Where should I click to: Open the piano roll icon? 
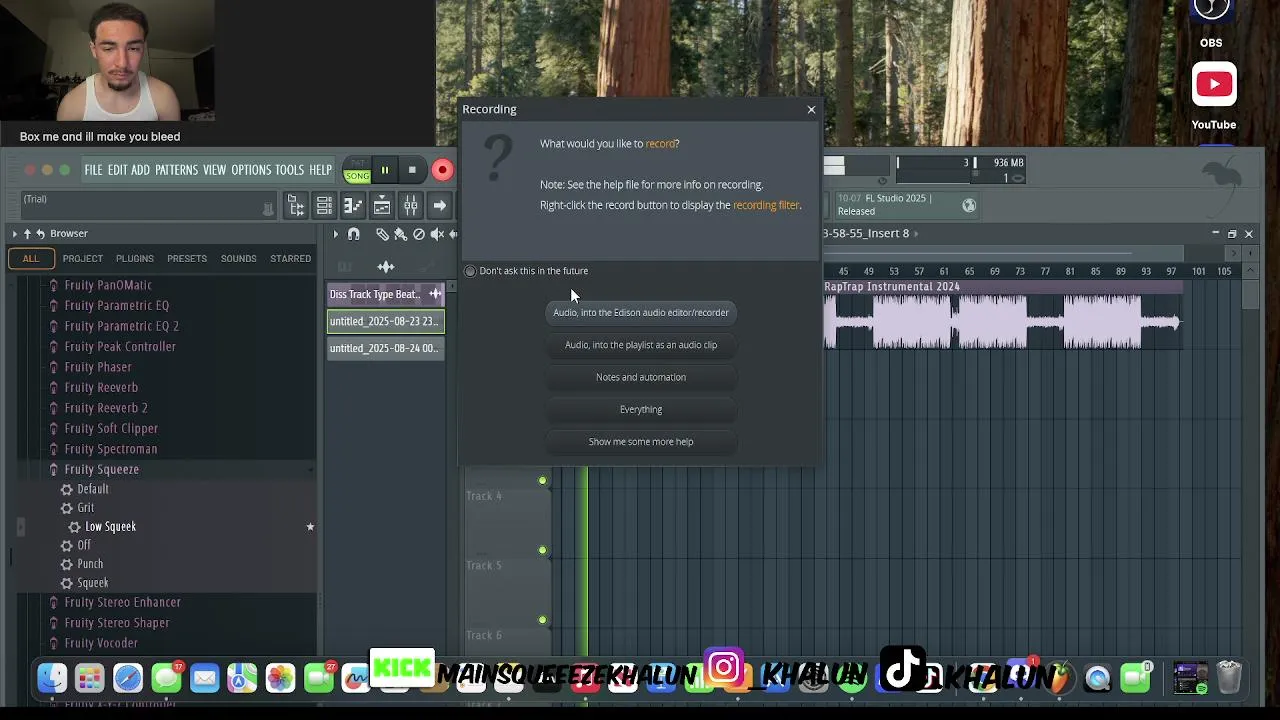(x=353, y=206)
